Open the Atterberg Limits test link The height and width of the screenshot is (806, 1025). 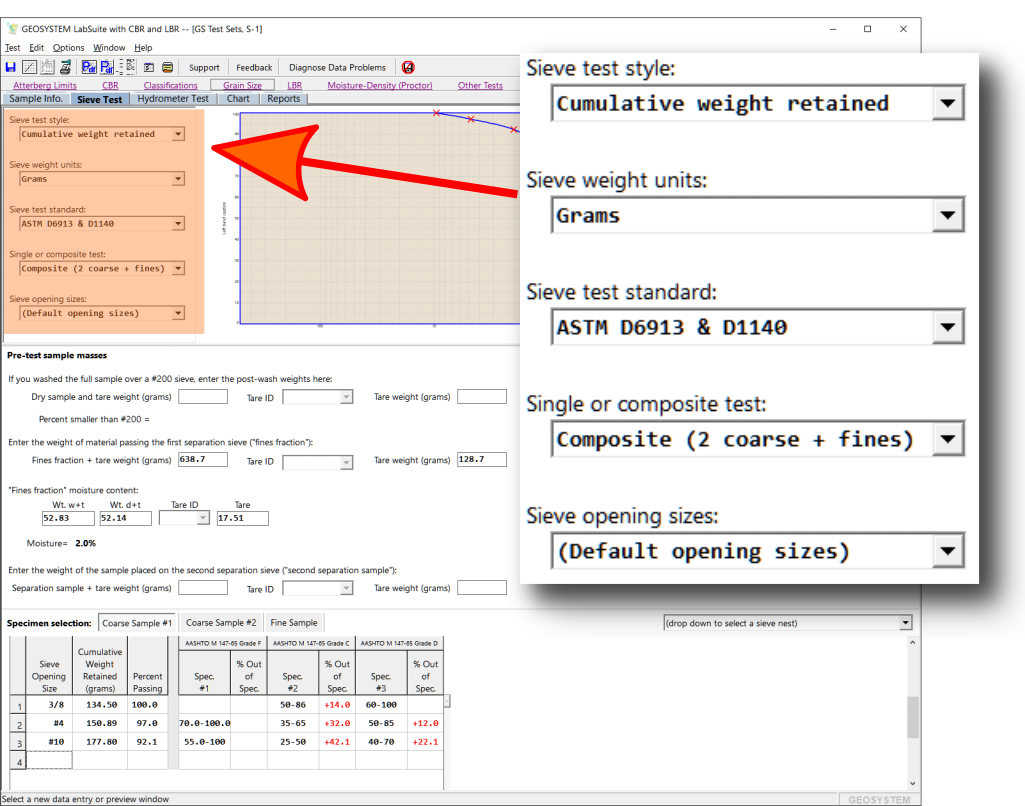pyautogui.click(x=45, y=86)
